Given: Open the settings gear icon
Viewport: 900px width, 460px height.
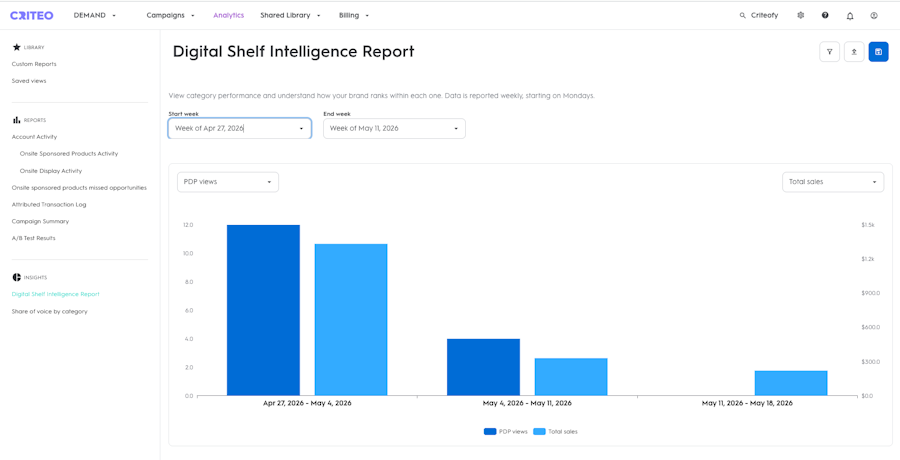Looking at the screenshot, I should tap(801, 16).
